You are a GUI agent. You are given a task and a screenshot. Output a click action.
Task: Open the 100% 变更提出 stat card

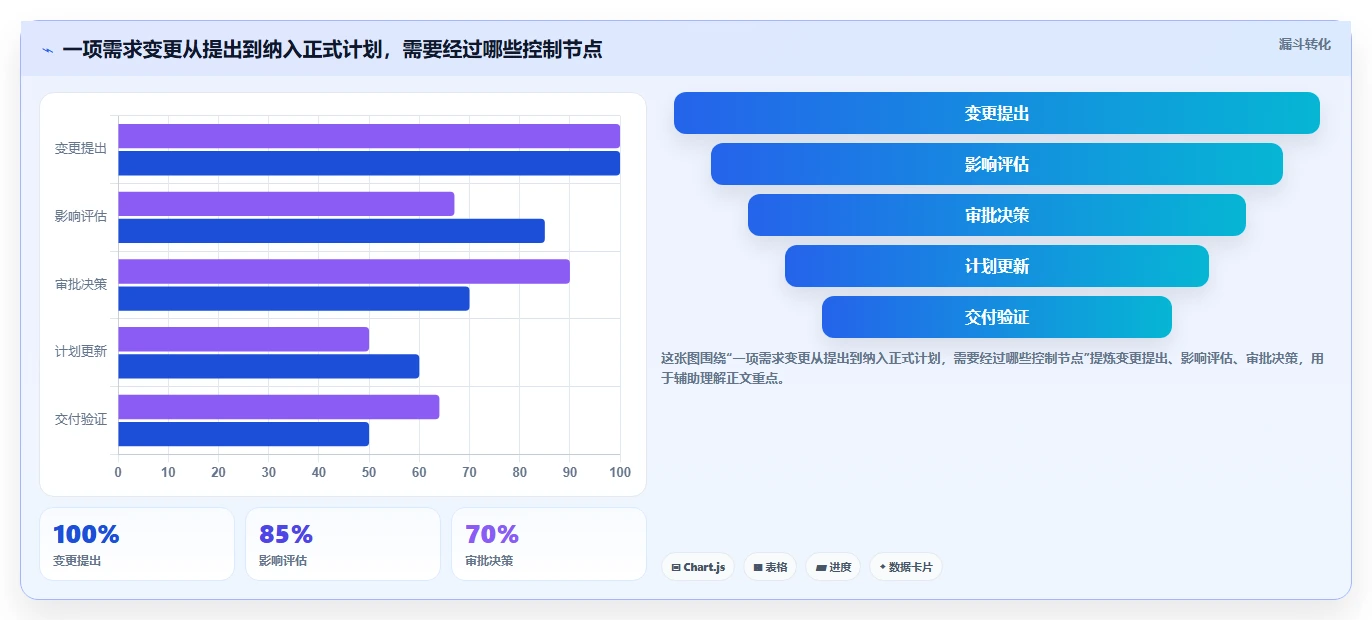(137, 544)
